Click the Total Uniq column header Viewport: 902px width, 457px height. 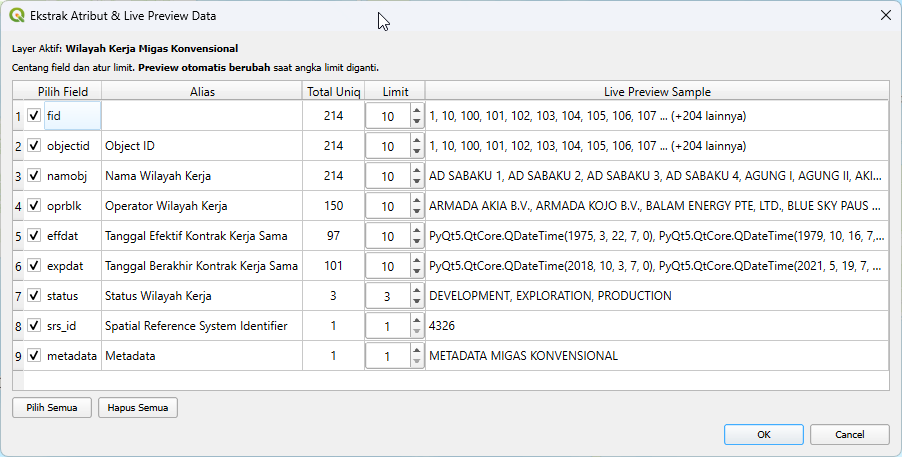[x=333, y=91]
